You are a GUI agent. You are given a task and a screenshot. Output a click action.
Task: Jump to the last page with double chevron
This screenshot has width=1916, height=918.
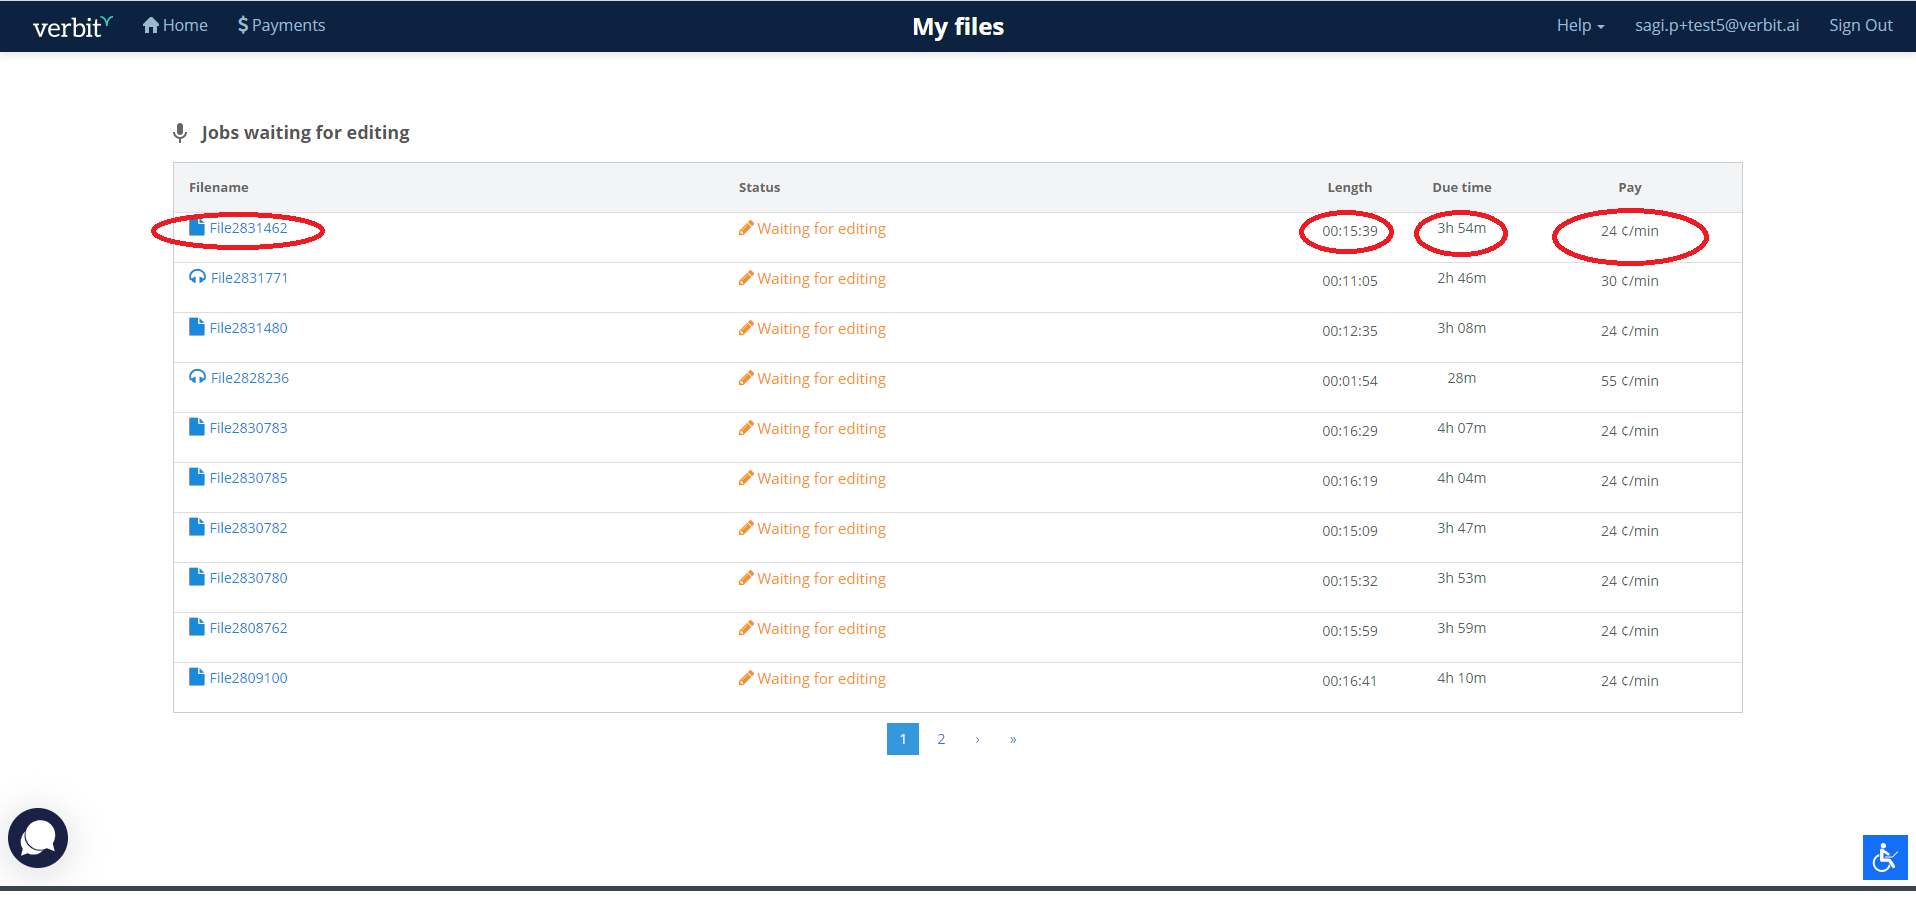pos(1012,738)
